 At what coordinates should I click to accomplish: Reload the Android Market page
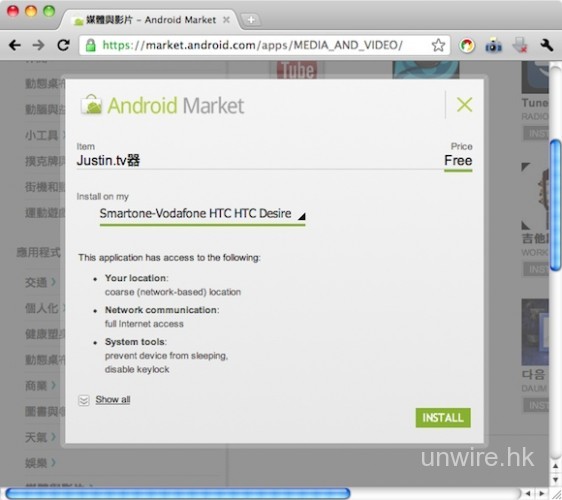pos(63,45)
